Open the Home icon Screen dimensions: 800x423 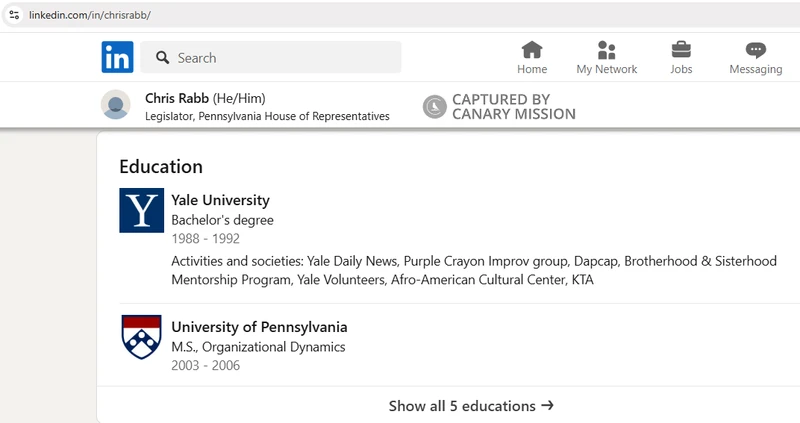coord(532,50)
